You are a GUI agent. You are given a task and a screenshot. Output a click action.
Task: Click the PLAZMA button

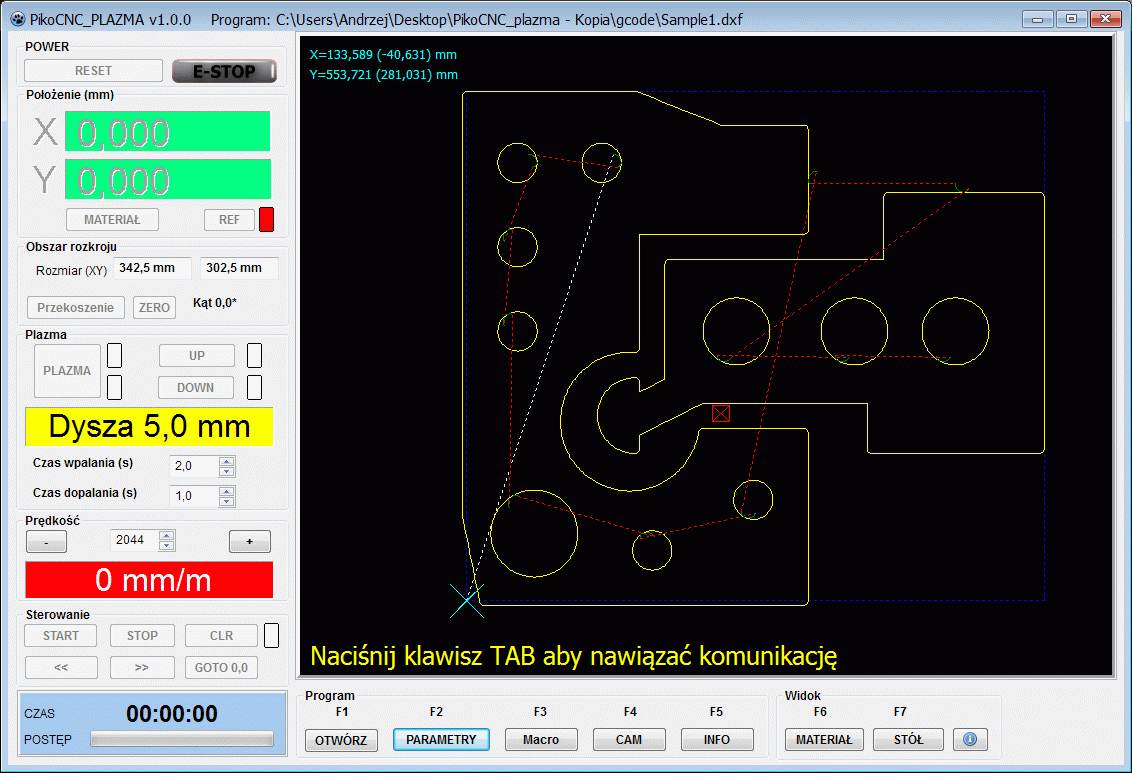67,371
